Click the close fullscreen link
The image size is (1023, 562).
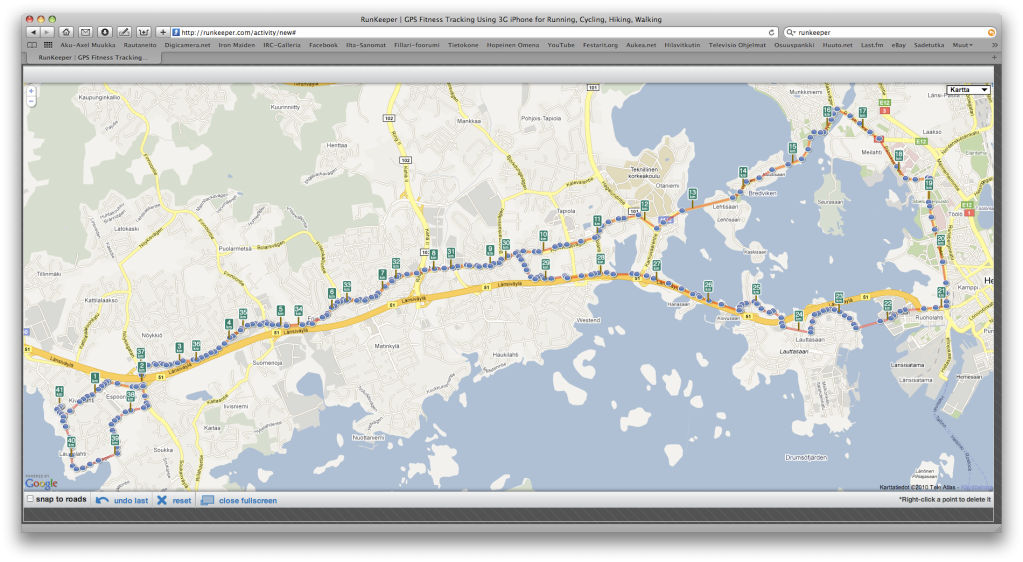coord(248,501)
